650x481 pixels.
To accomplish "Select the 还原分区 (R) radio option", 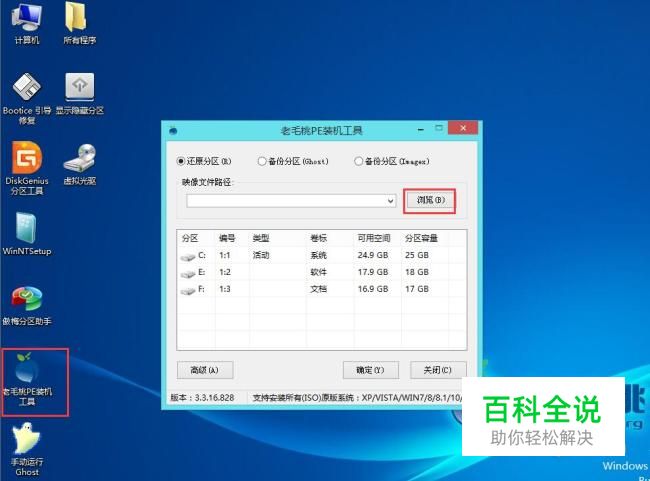I will (x=204, y=161).
